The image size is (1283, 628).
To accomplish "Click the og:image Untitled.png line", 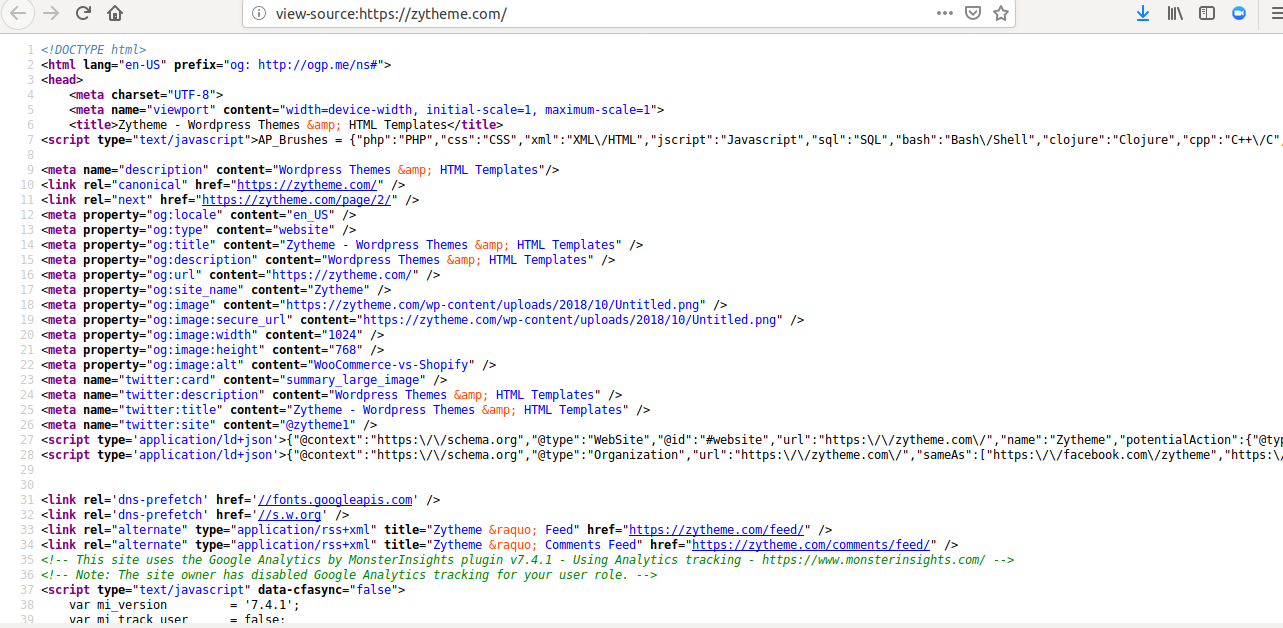I will (x=384, y=305).
